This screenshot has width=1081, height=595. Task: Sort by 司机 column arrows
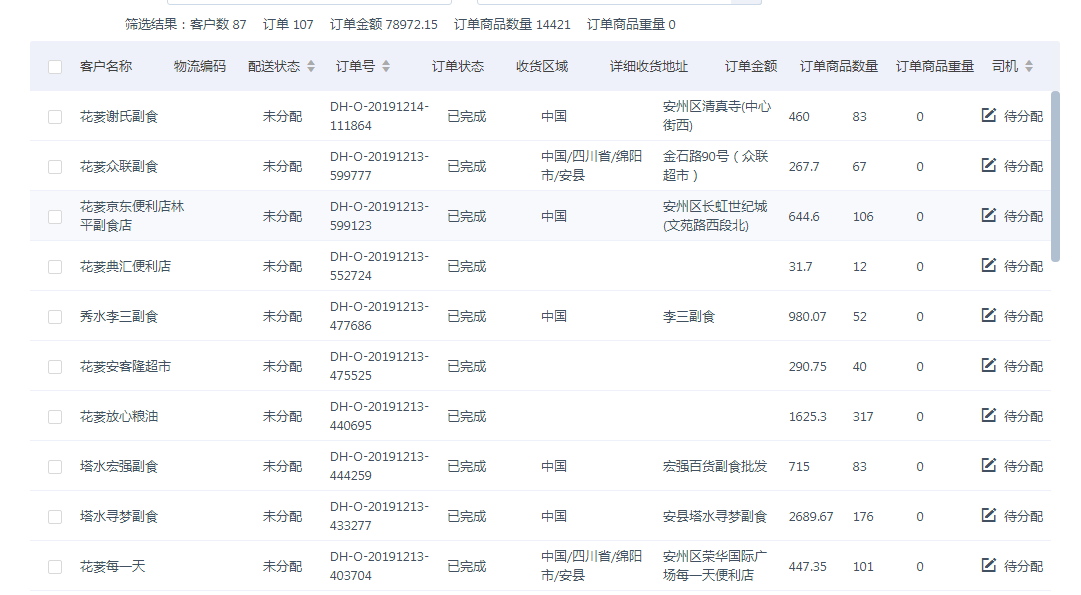(x=1029, y=67)
